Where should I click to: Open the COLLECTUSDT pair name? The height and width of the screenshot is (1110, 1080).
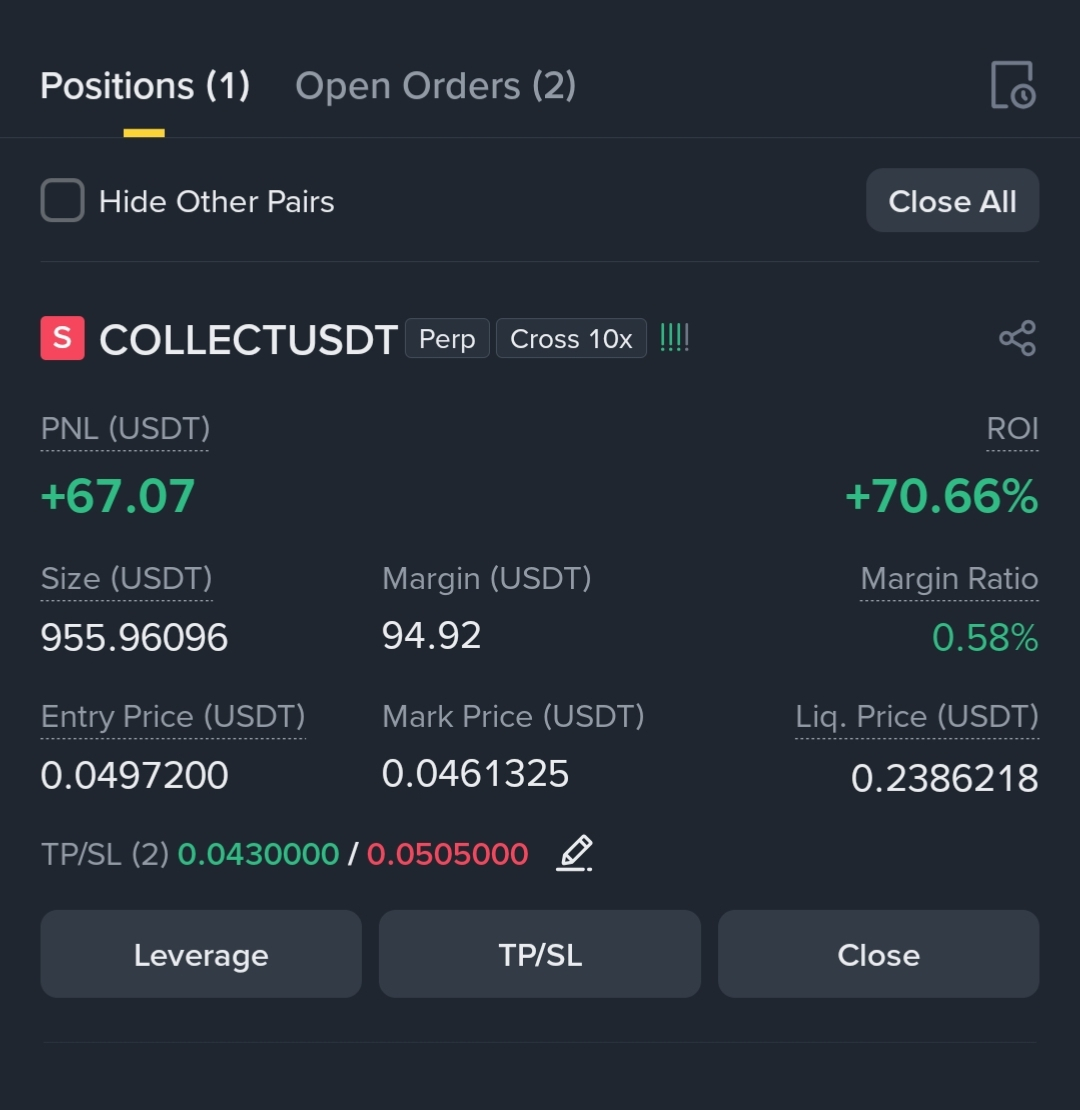(248, 340)
